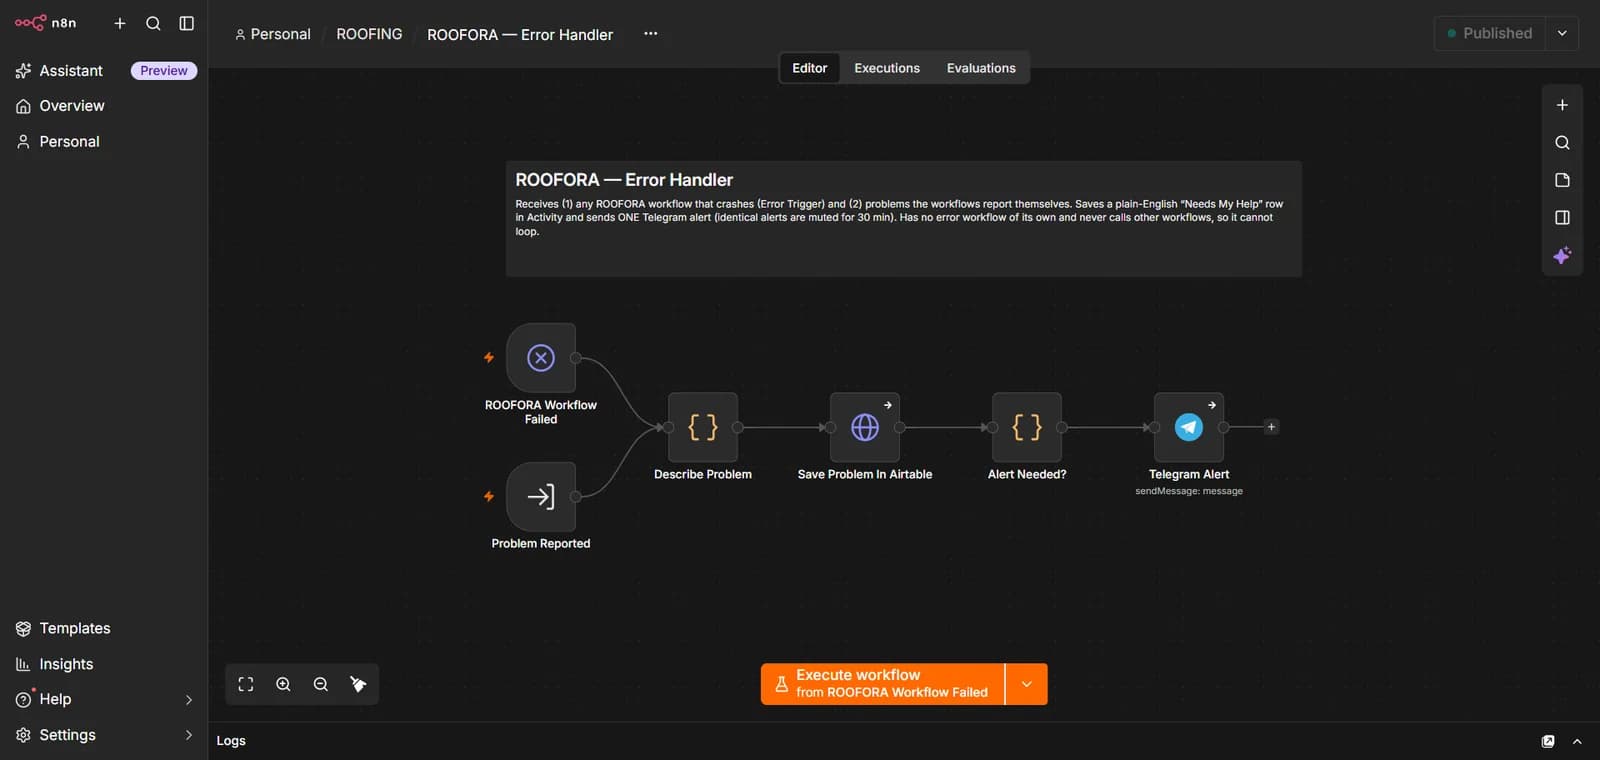
Task: Select Describe Problem code node
Action: [x=703, y=428]
